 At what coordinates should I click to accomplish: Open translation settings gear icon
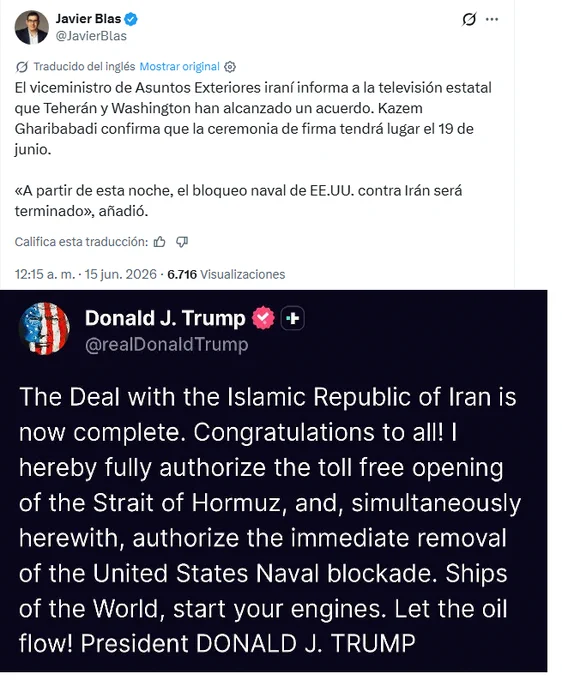pos(230,67)
